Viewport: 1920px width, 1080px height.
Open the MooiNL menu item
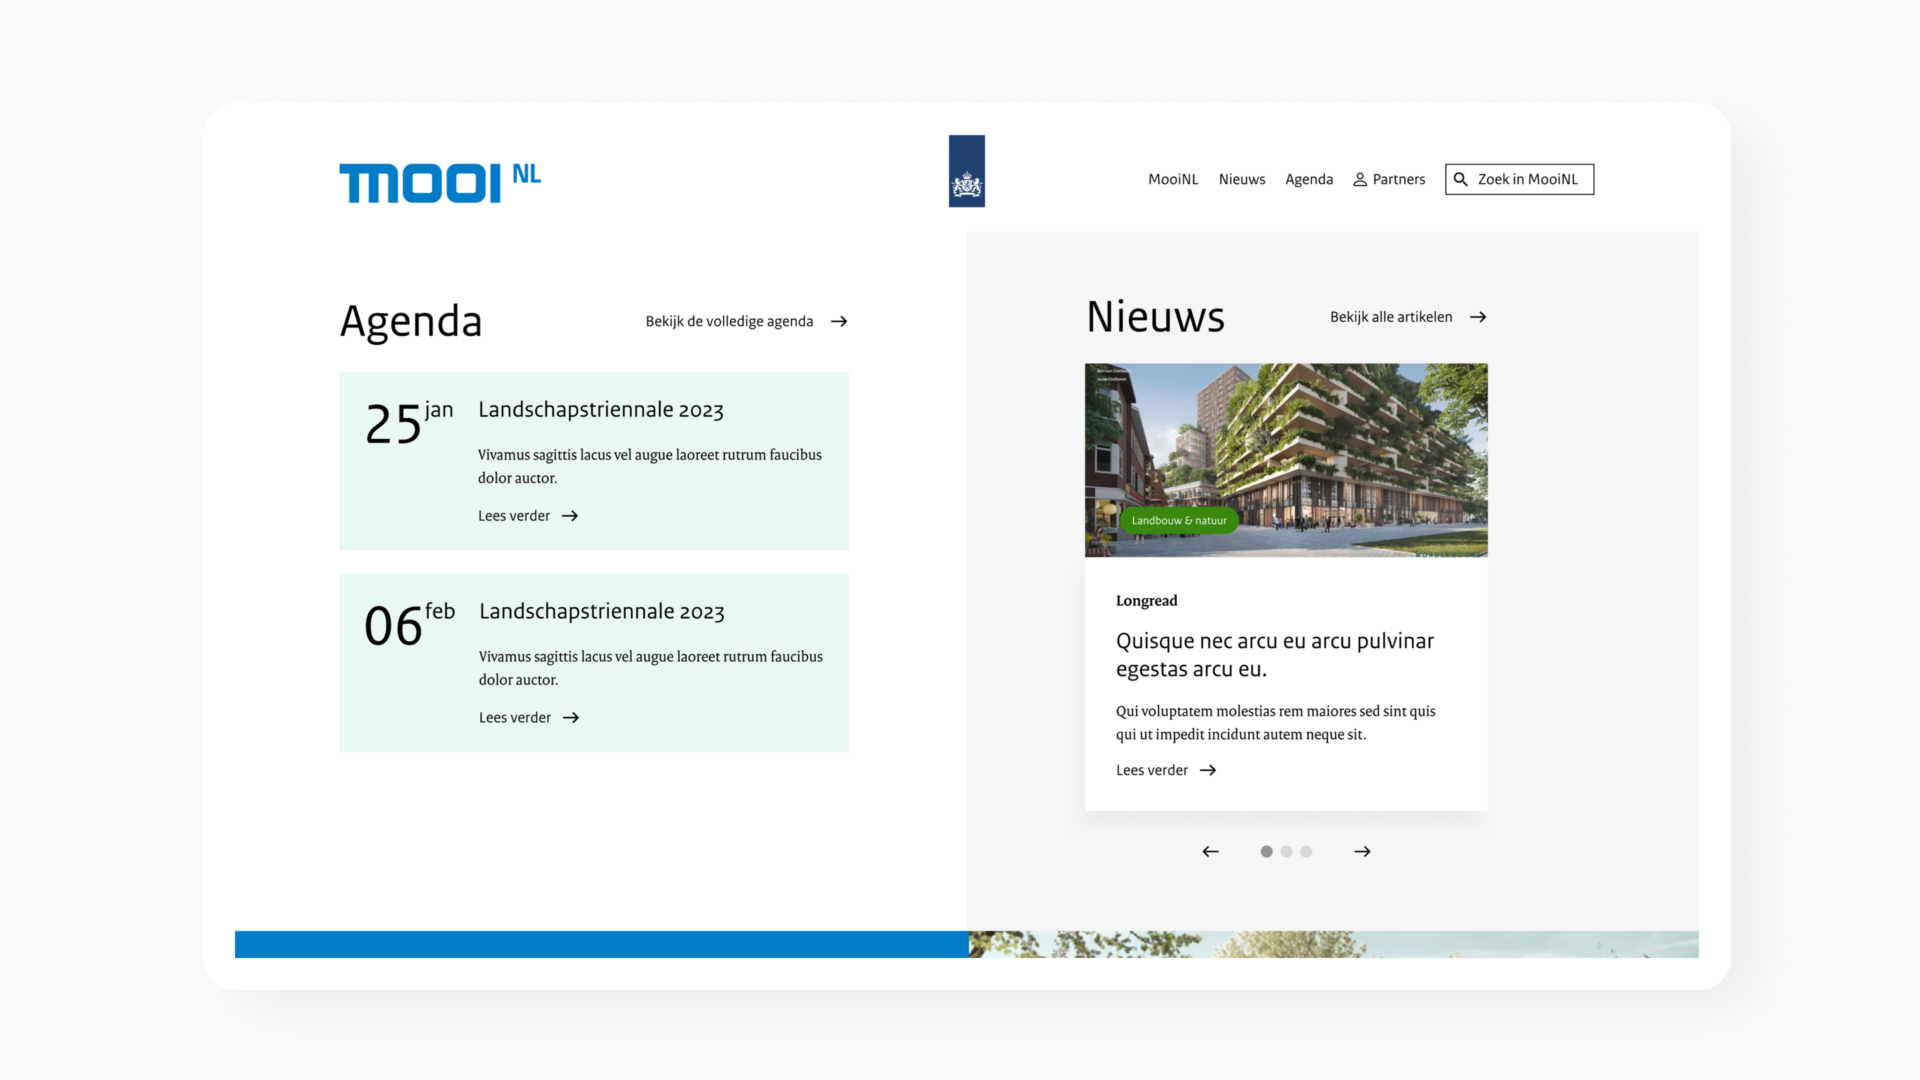click(1172, 180)
